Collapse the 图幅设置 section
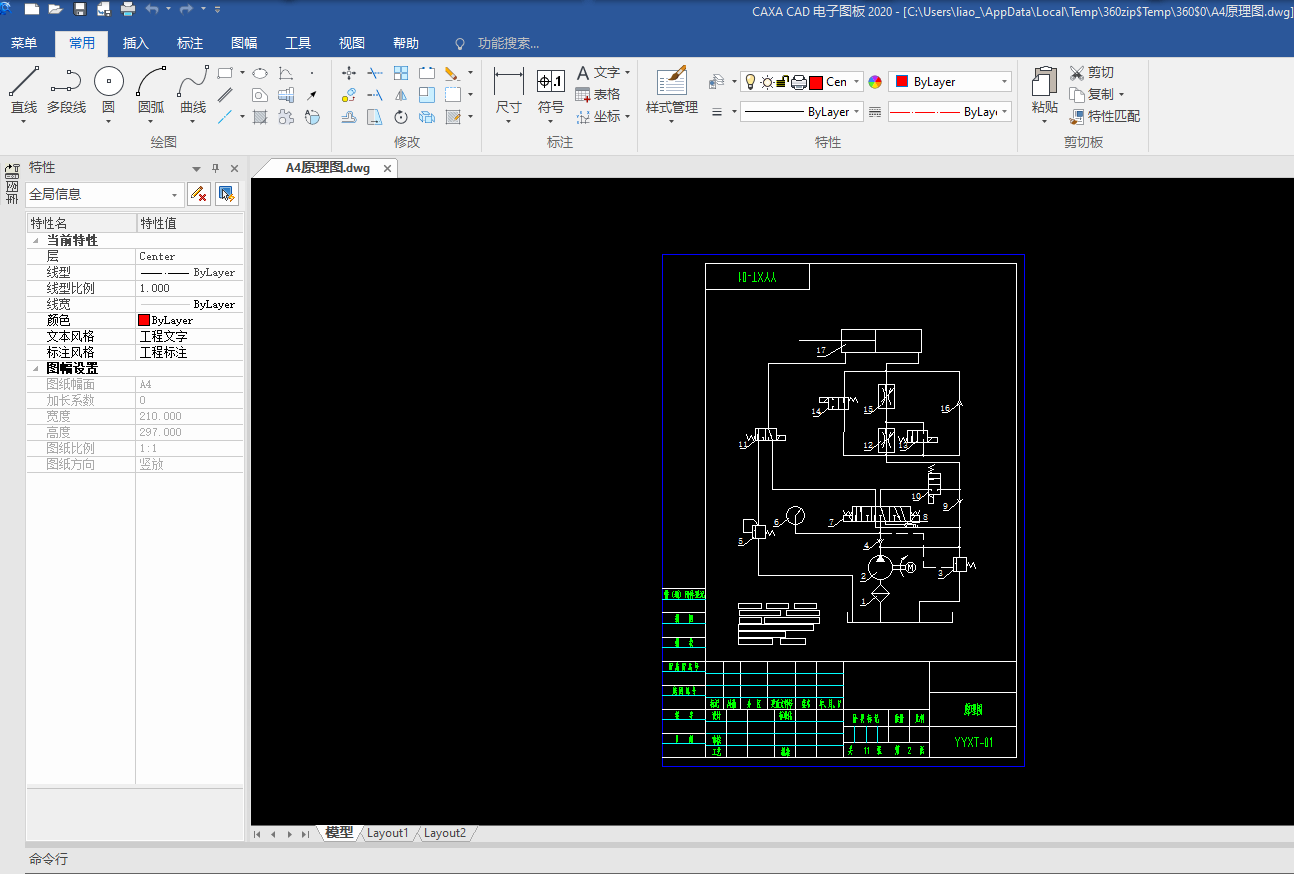 point(36,369)
